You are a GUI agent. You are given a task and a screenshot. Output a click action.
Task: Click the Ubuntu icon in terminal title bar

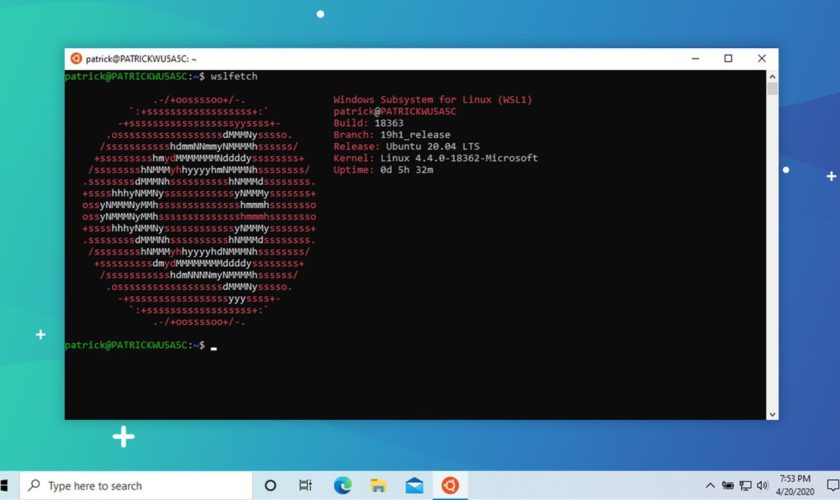(76, 59)
